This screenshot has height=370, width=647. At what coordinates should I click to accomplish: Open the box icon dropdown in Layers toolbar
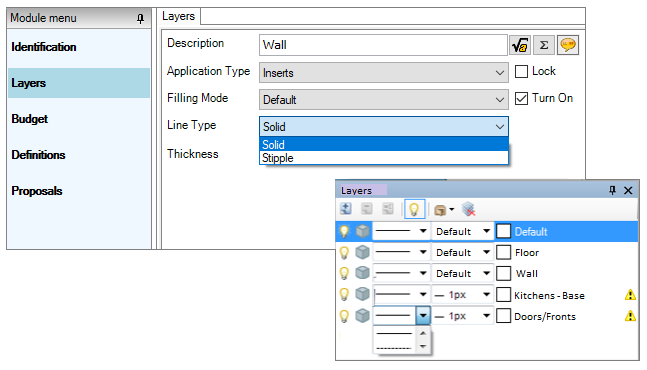point(444,210)
